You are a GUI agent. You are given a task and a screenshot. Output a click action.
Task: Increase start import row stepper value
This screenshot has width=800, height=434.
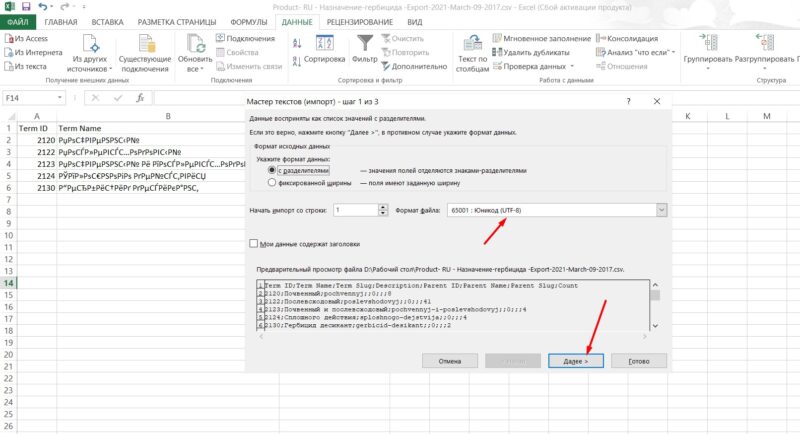click(383, 207)
